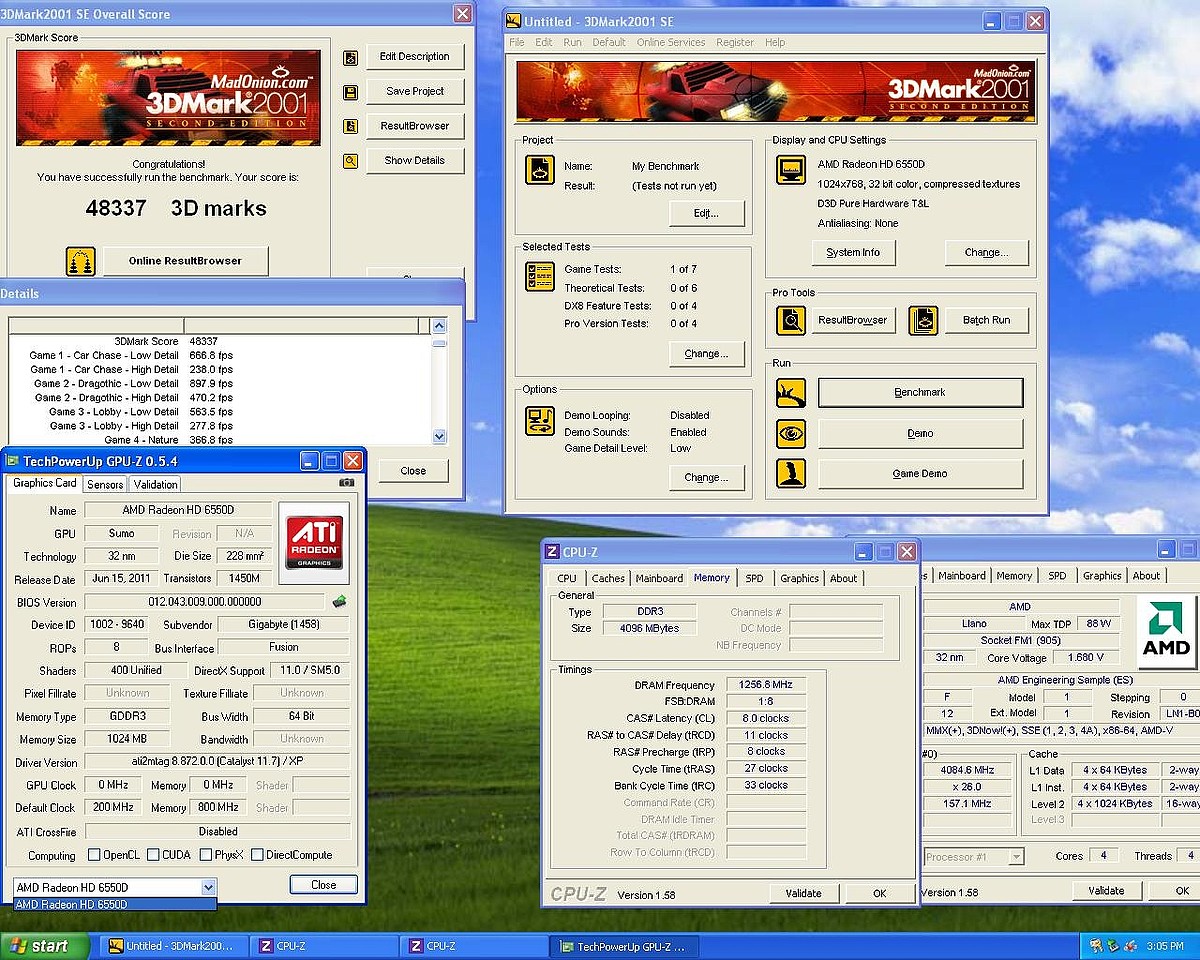This screenshot has width=1200, height=960.
Task: Switch to the Sensors tab in GPU-Z
Action: coord(105,485)
